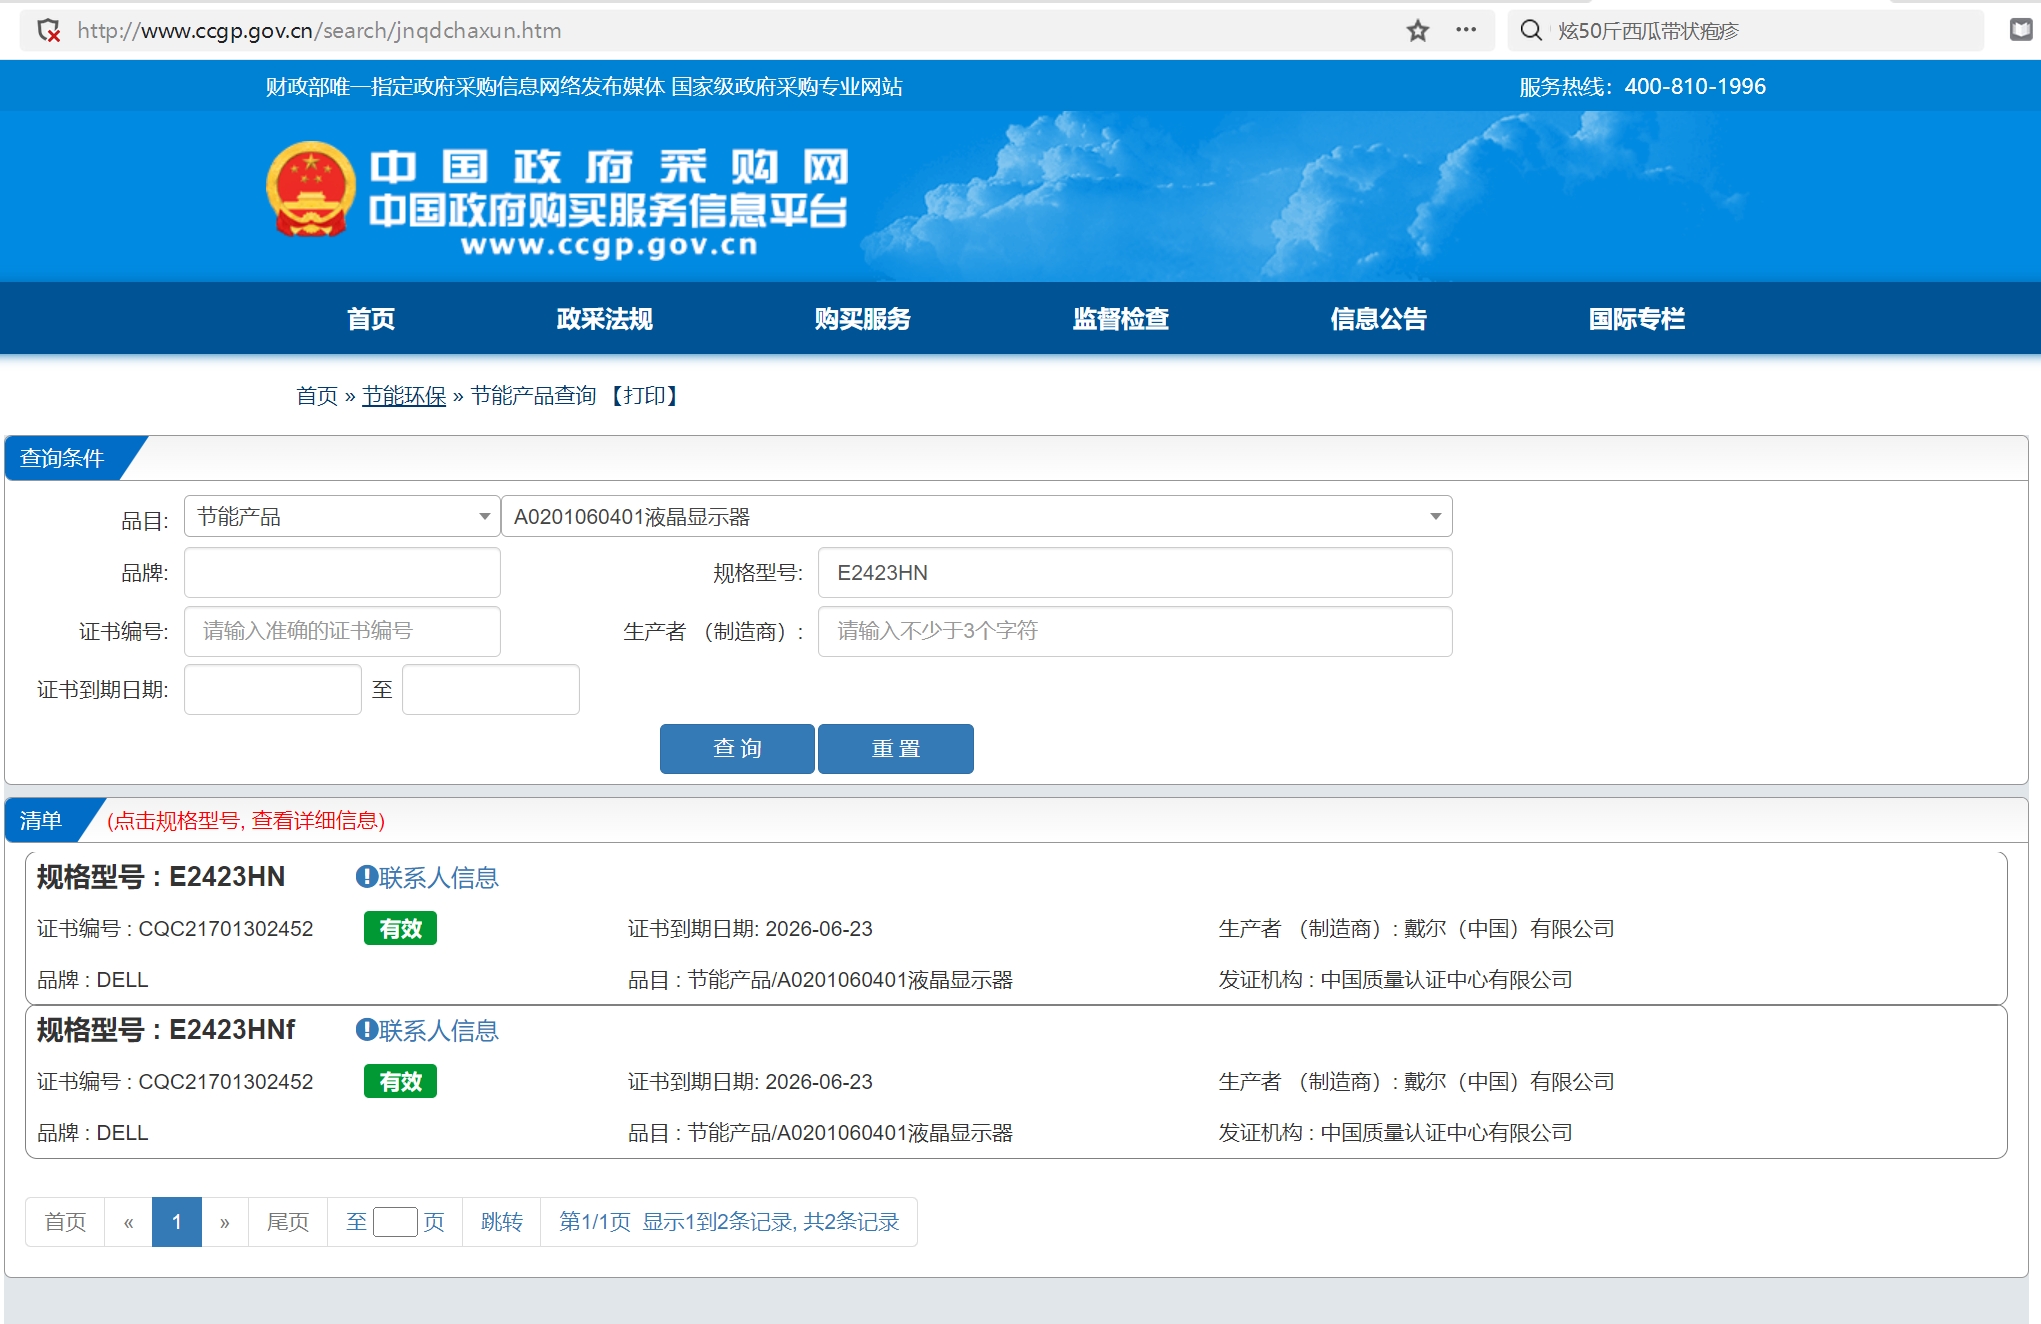Click the 【打印】 print link
Screen dimensions: 2041x1324
coord(644,396)
